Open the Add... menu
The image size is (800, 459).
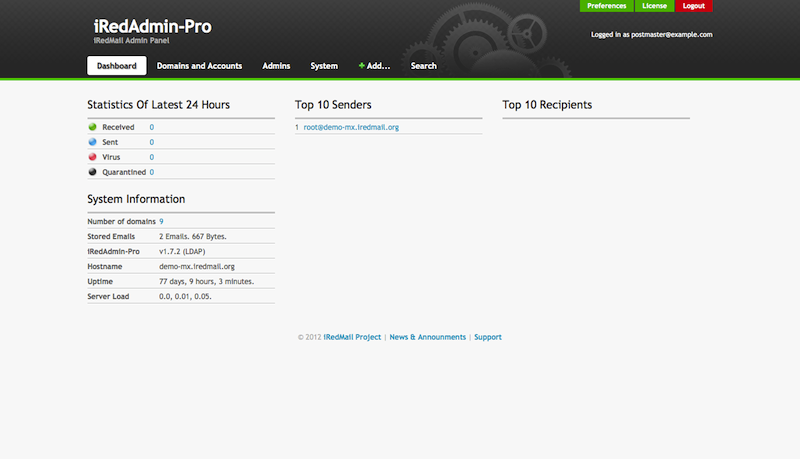click(374, 66)
